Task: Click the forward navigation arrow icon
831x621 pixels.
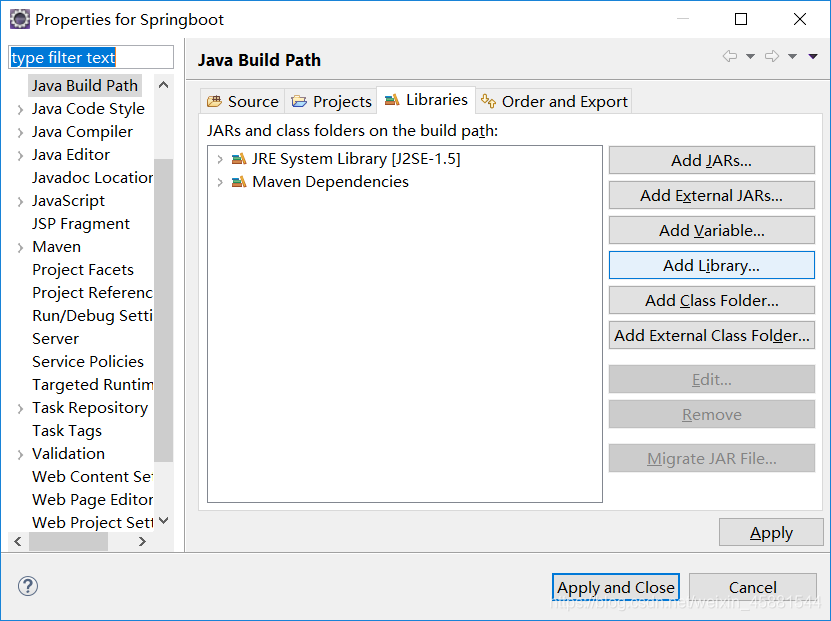Action: 772,56
